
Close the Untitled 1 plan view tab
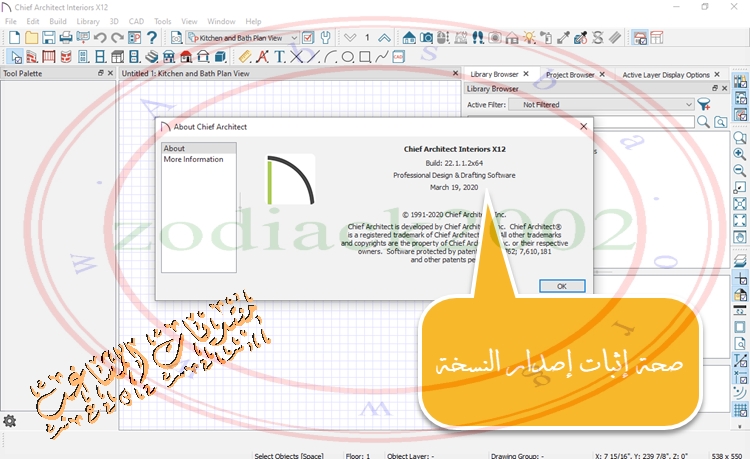455,73
